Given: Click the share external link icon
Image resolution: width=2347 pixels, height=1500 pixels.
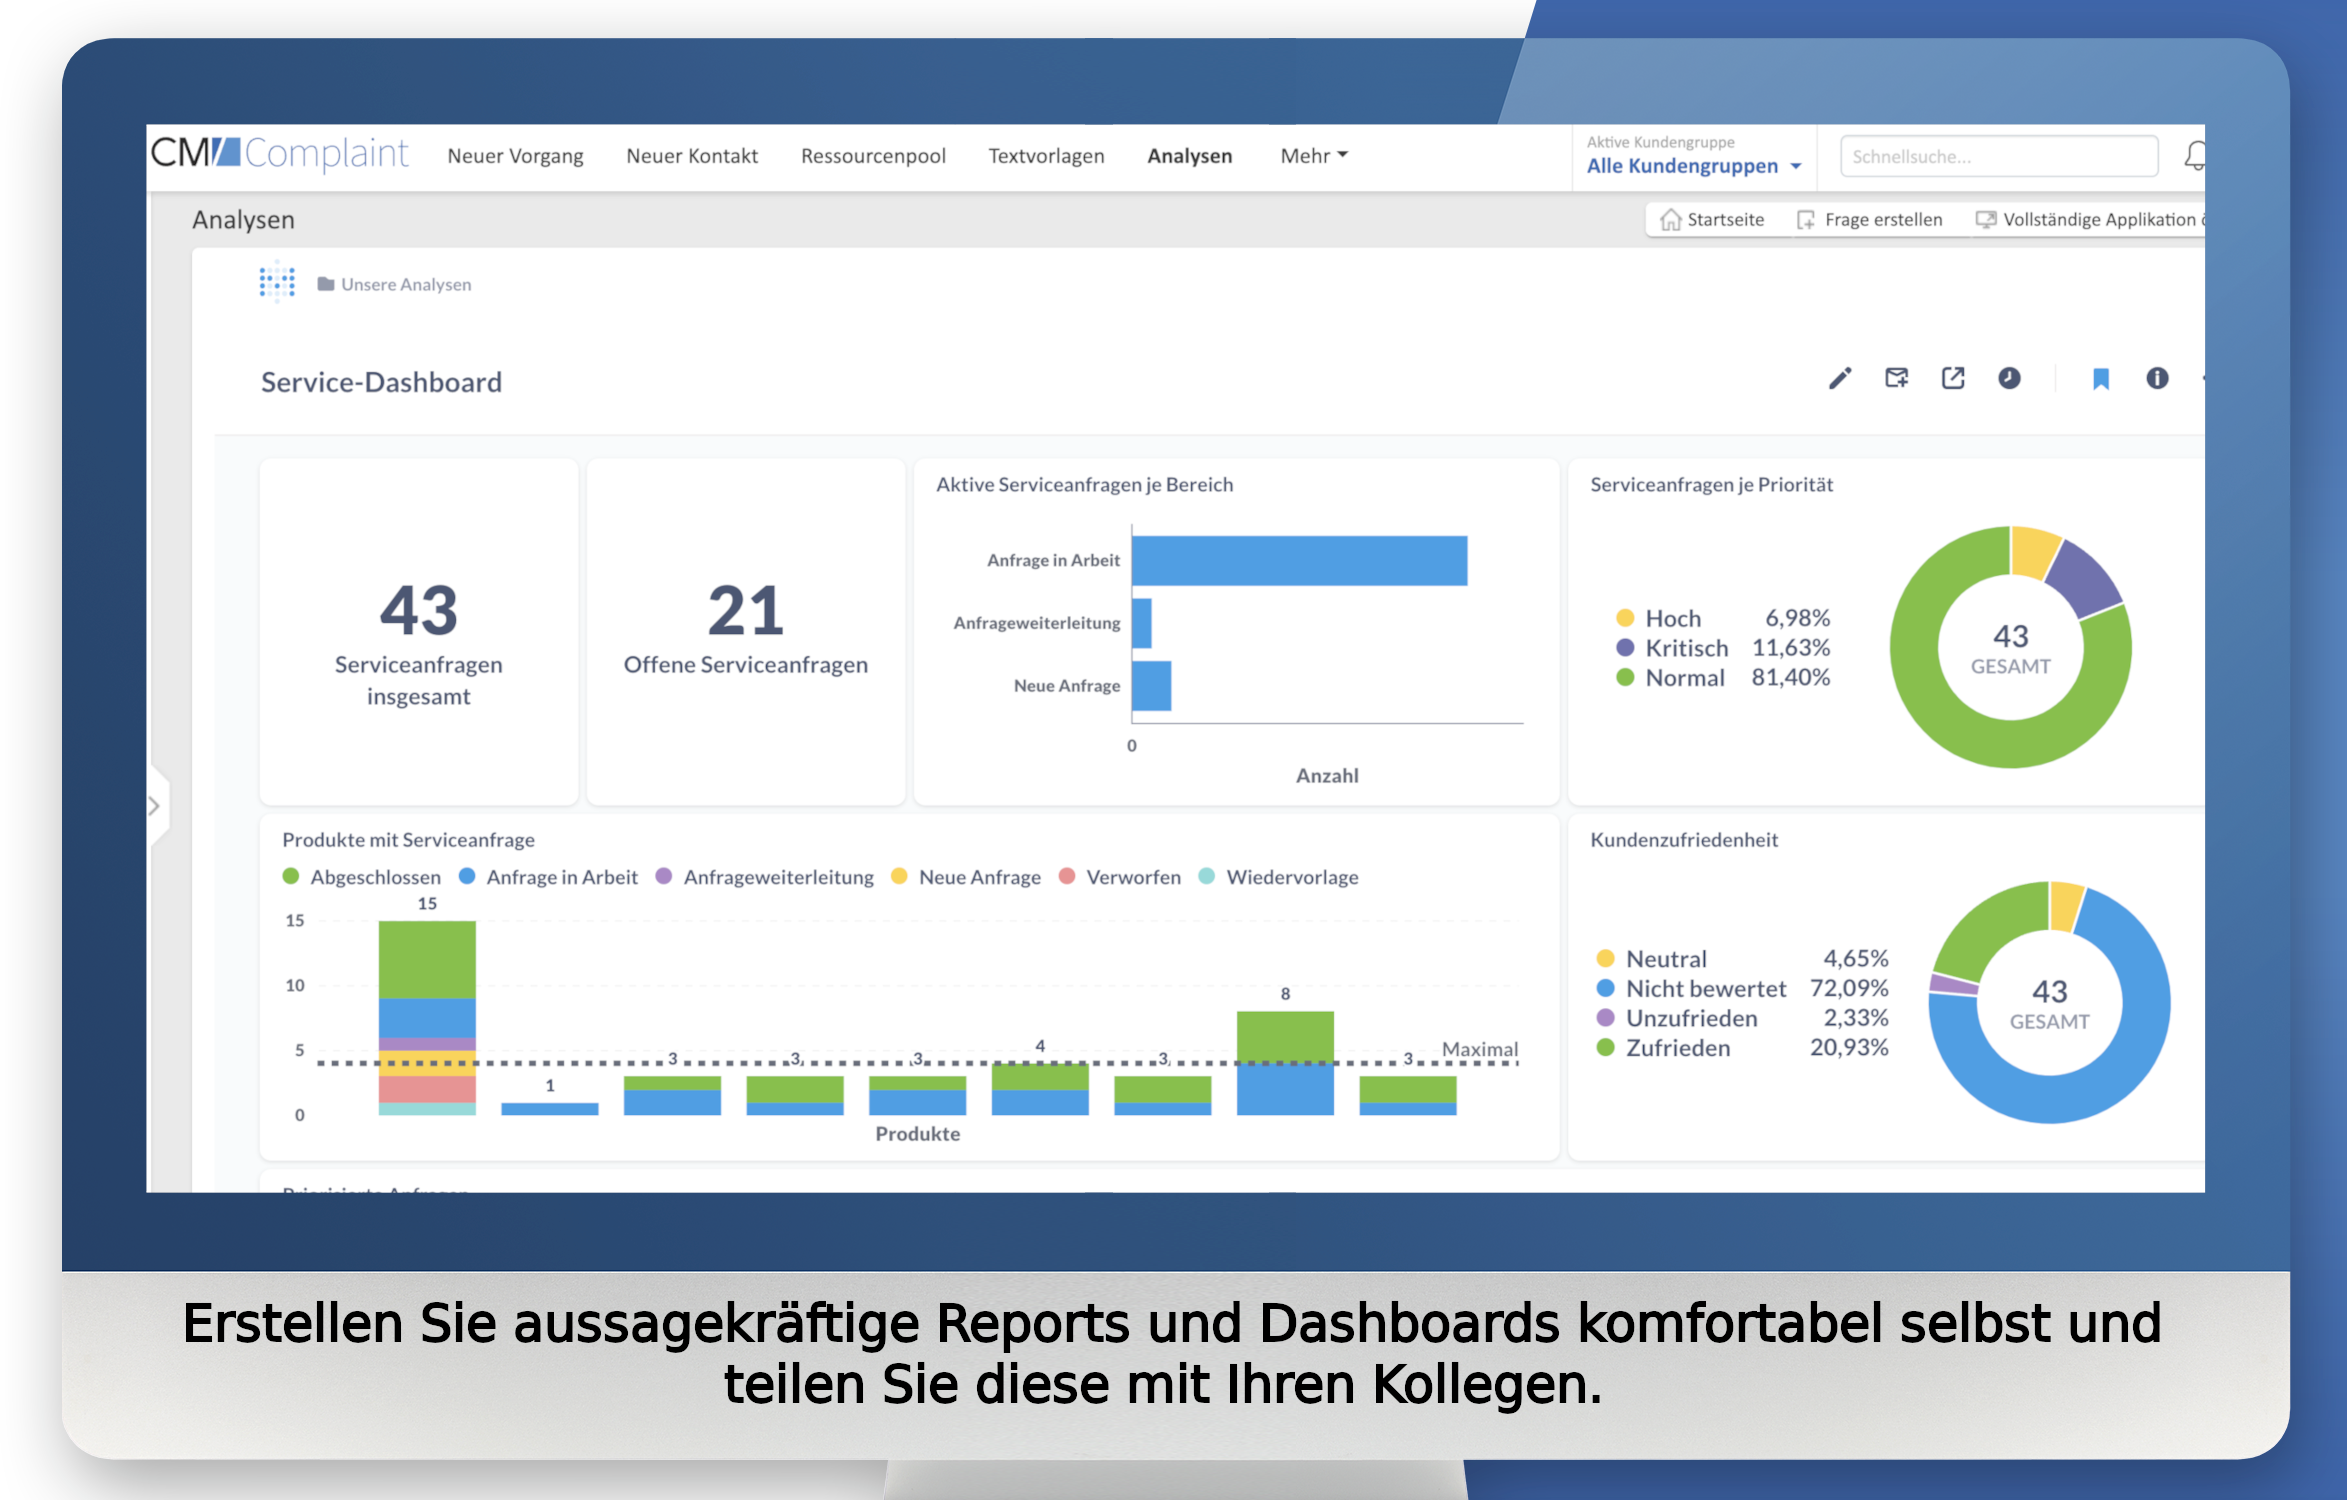Looking at the screenshot, I should click(1952, 378).
